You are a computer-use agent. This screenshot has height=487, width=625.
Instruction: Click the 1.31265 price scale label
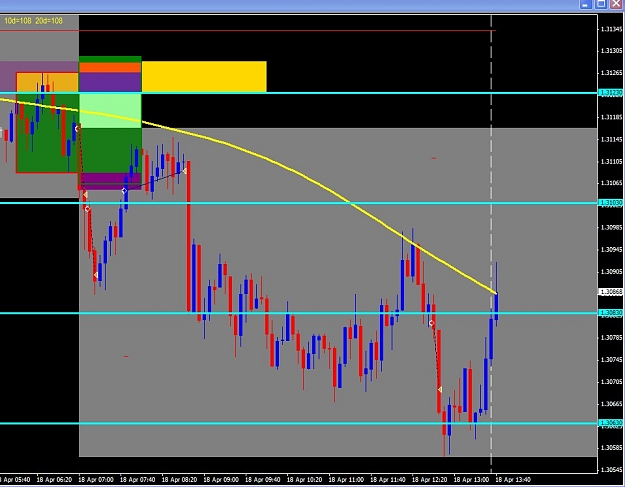(x=611, y=73)
